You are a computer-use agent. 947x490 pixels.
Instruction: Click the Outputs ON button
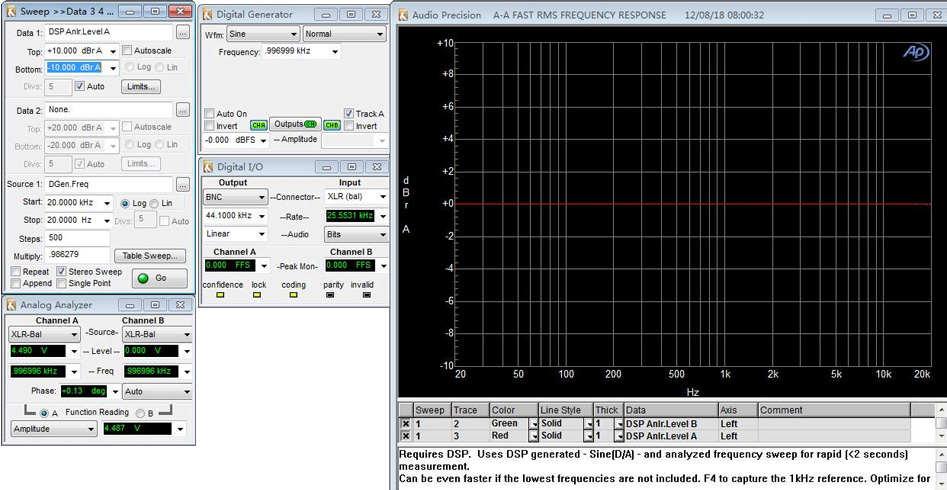295,124
